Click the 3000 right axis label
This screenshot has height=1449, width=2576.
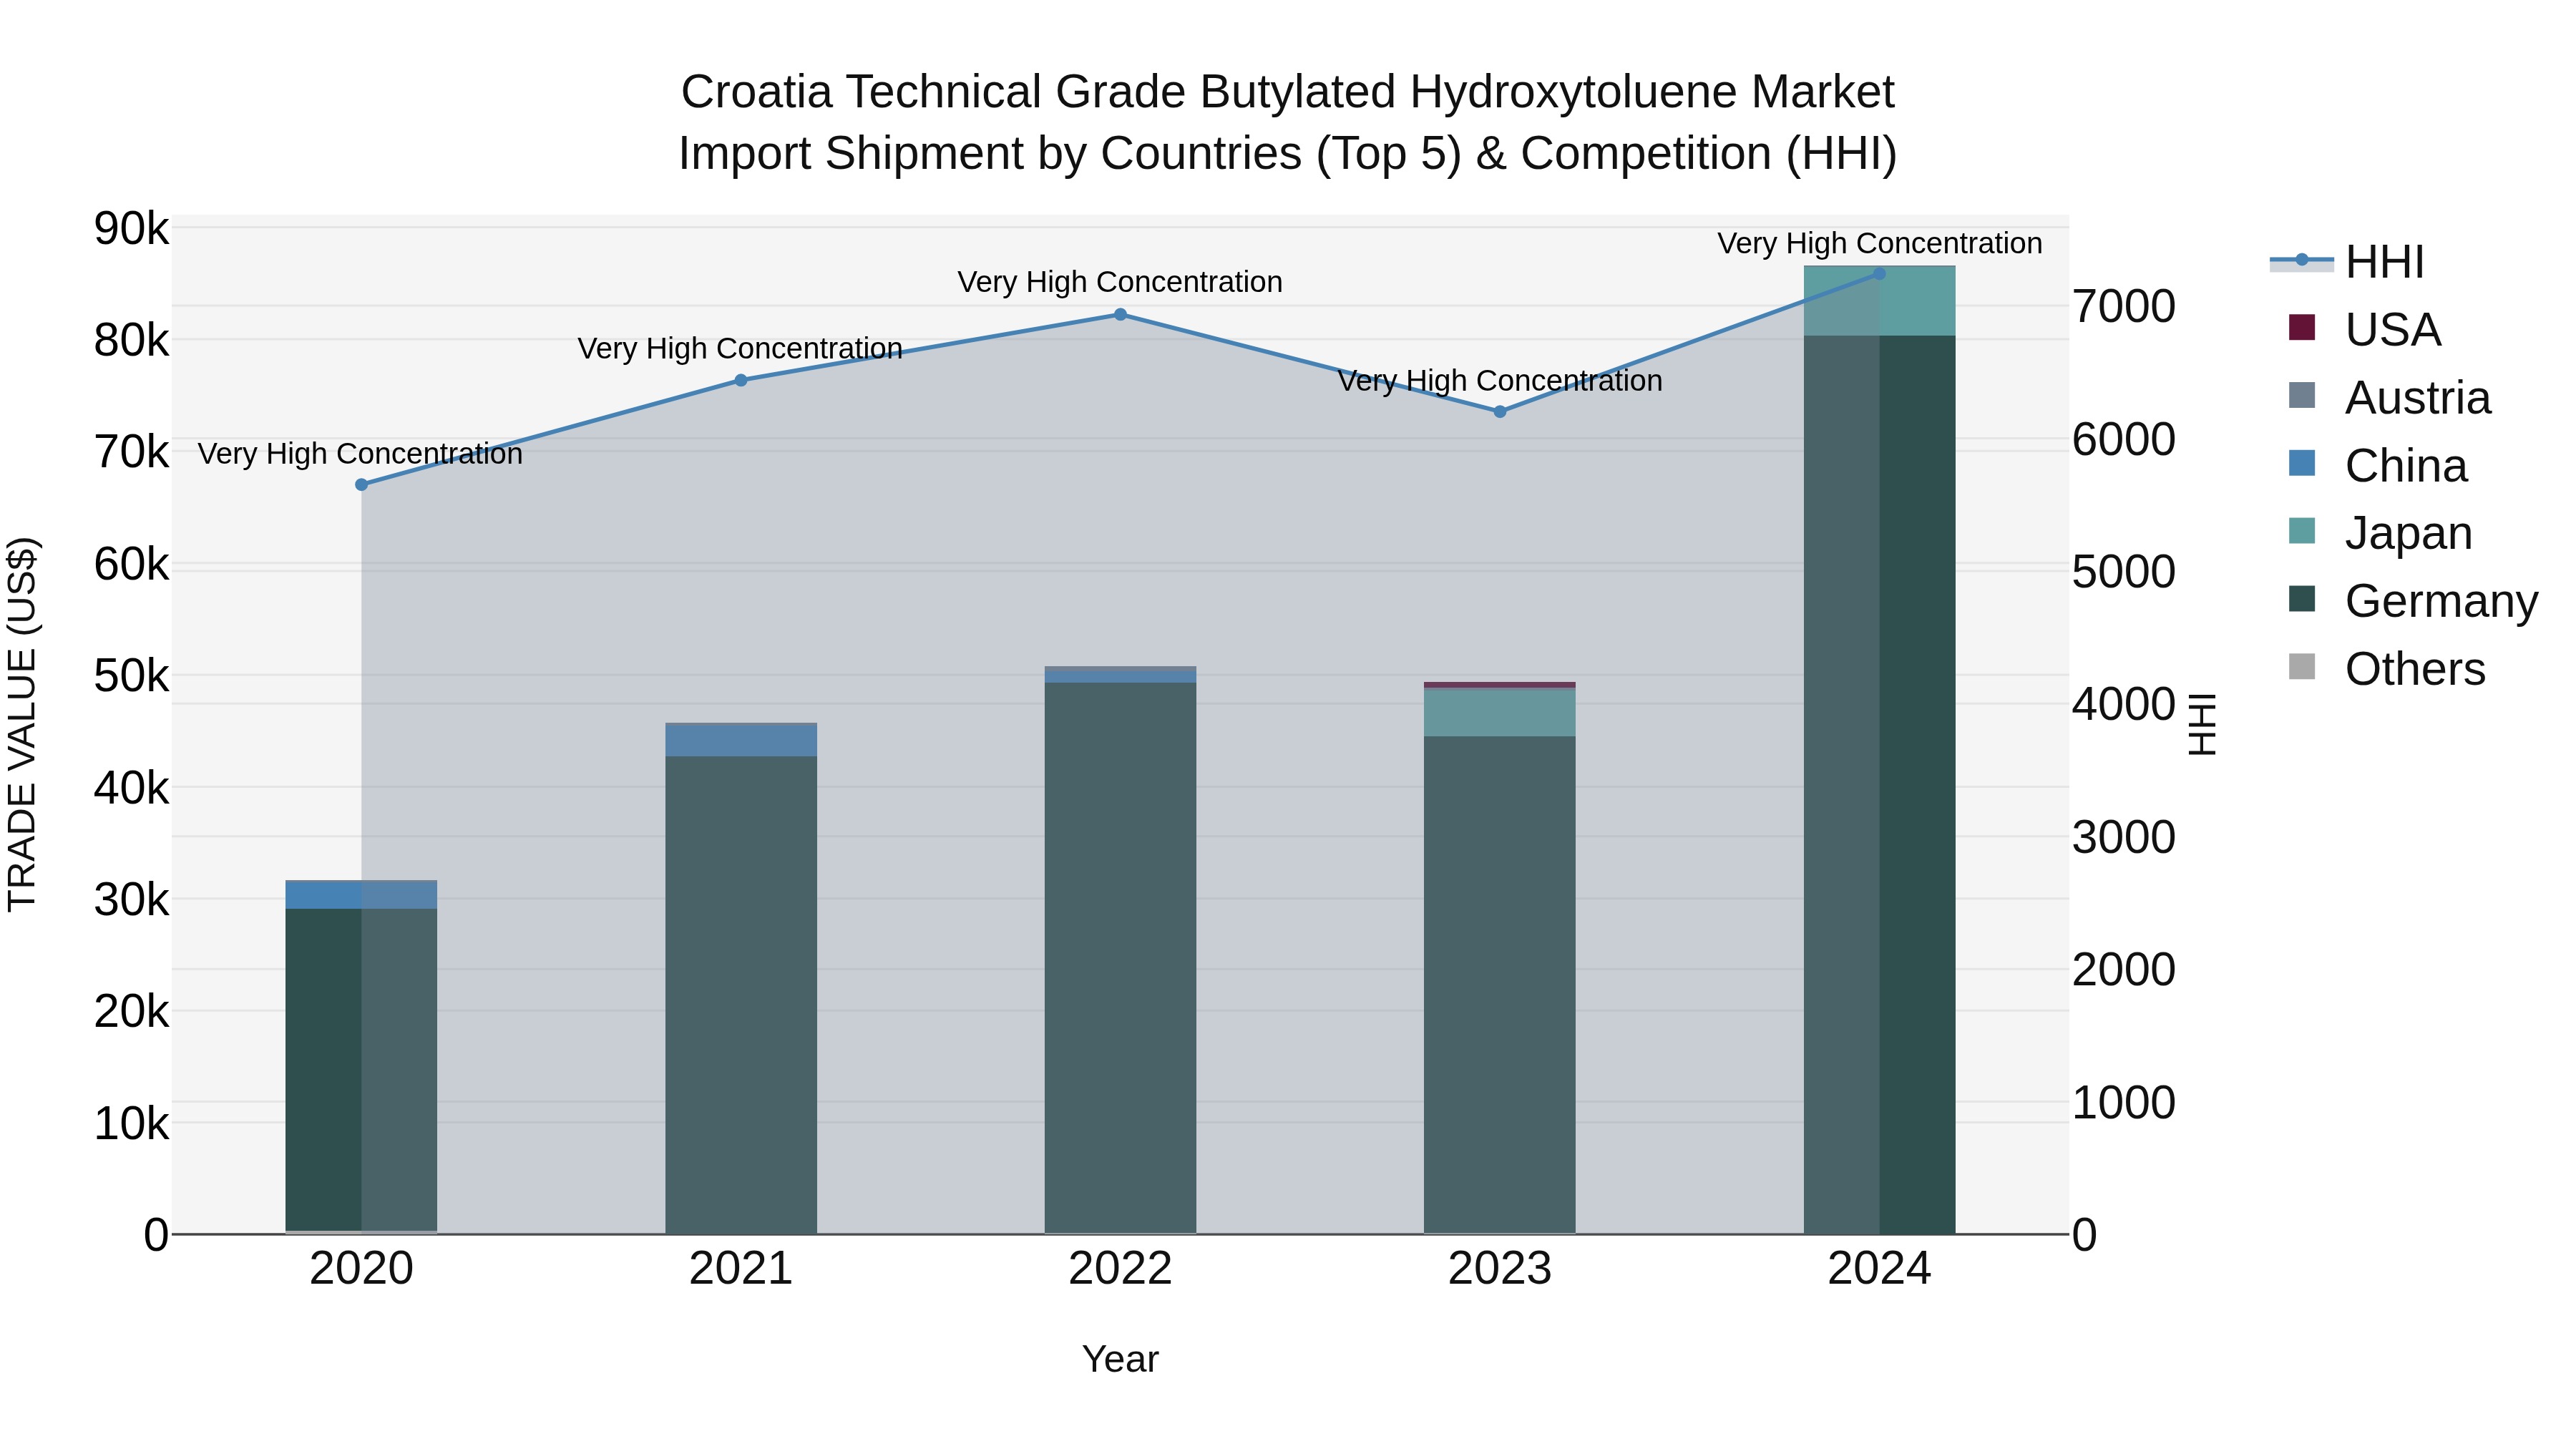coord(2124,838)
